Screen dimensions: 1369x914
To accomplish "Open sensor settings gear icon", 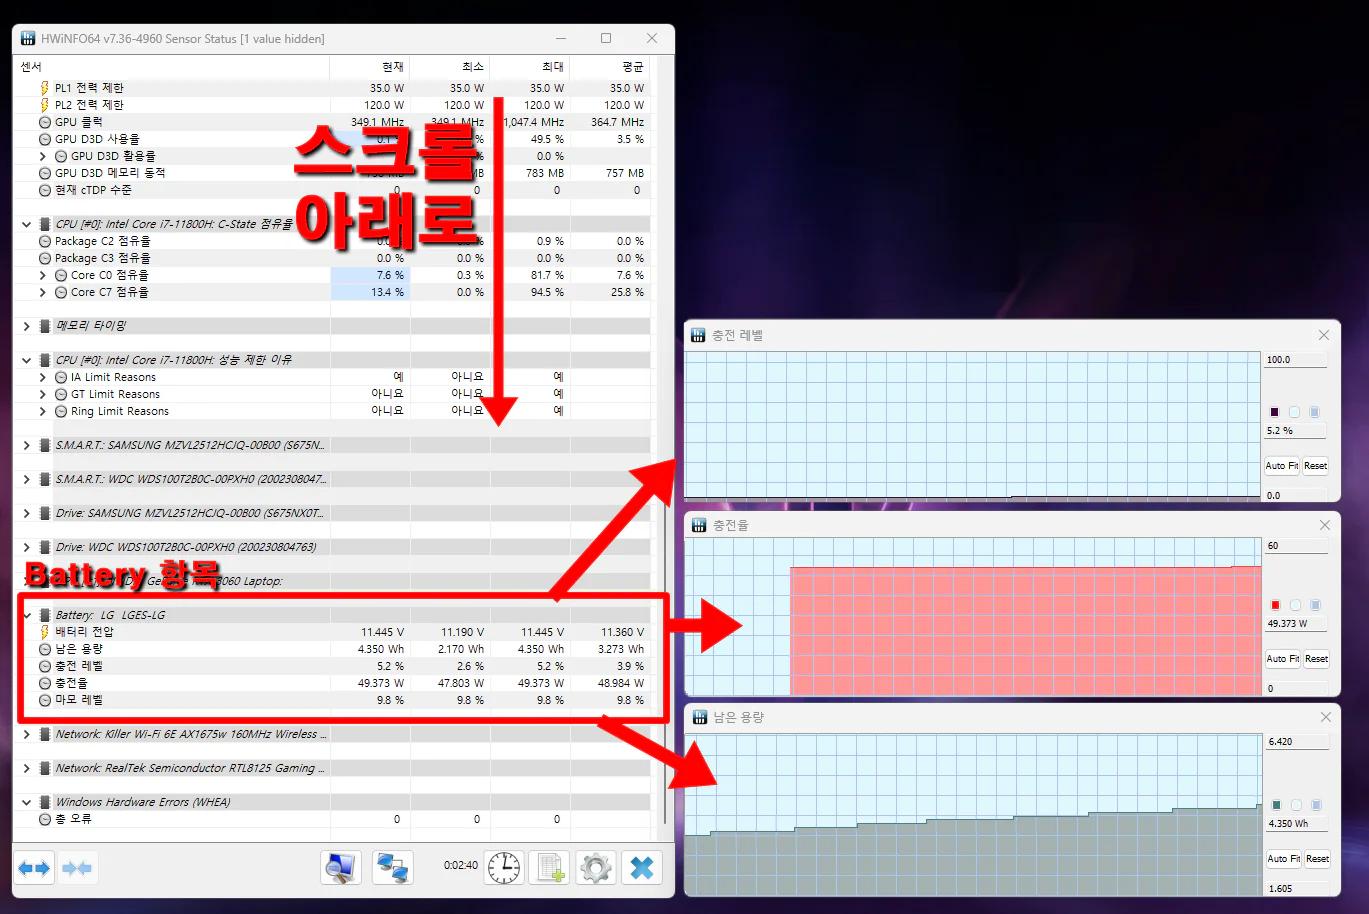I will [x=596, y=867].
